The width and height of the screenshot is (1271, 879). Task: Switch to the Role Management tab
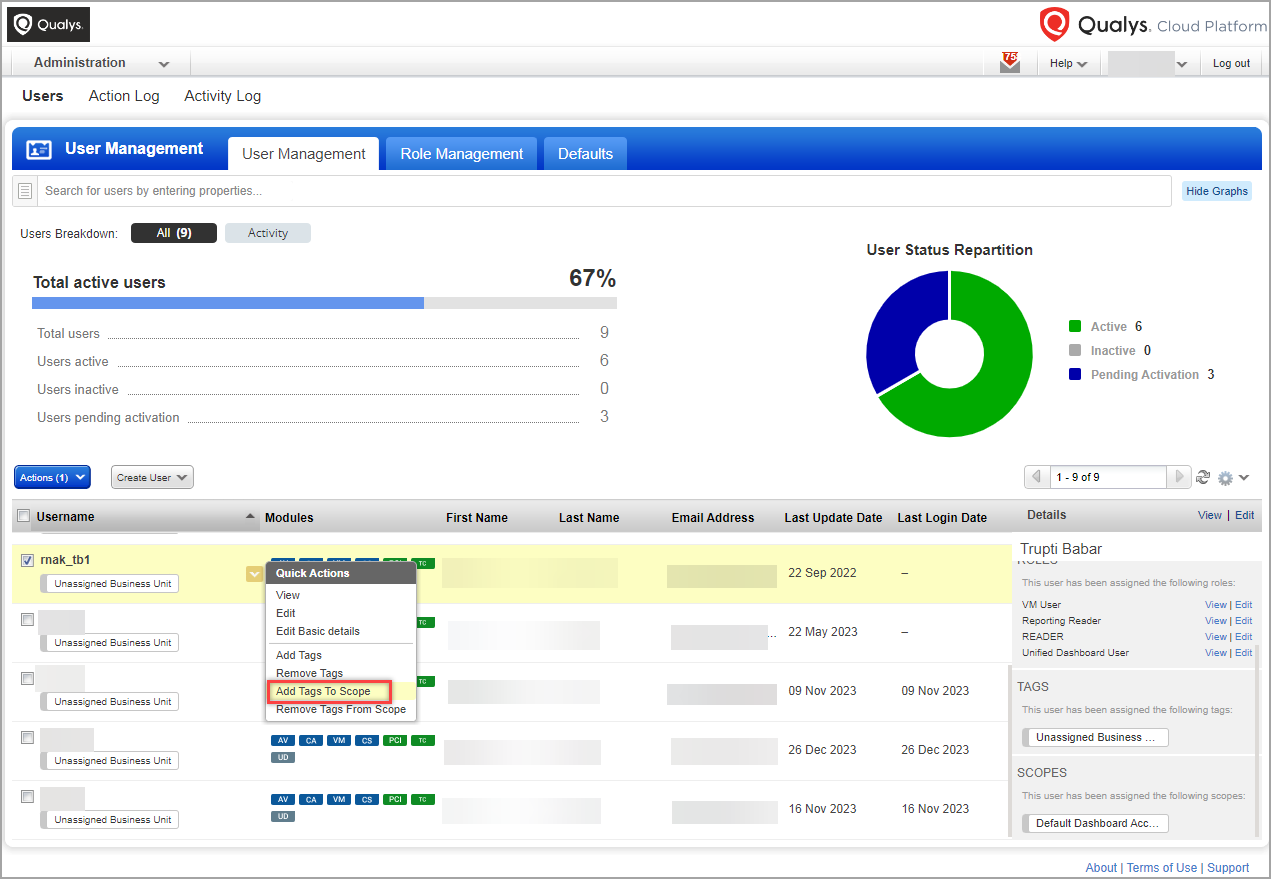click(x=461, y=154)
